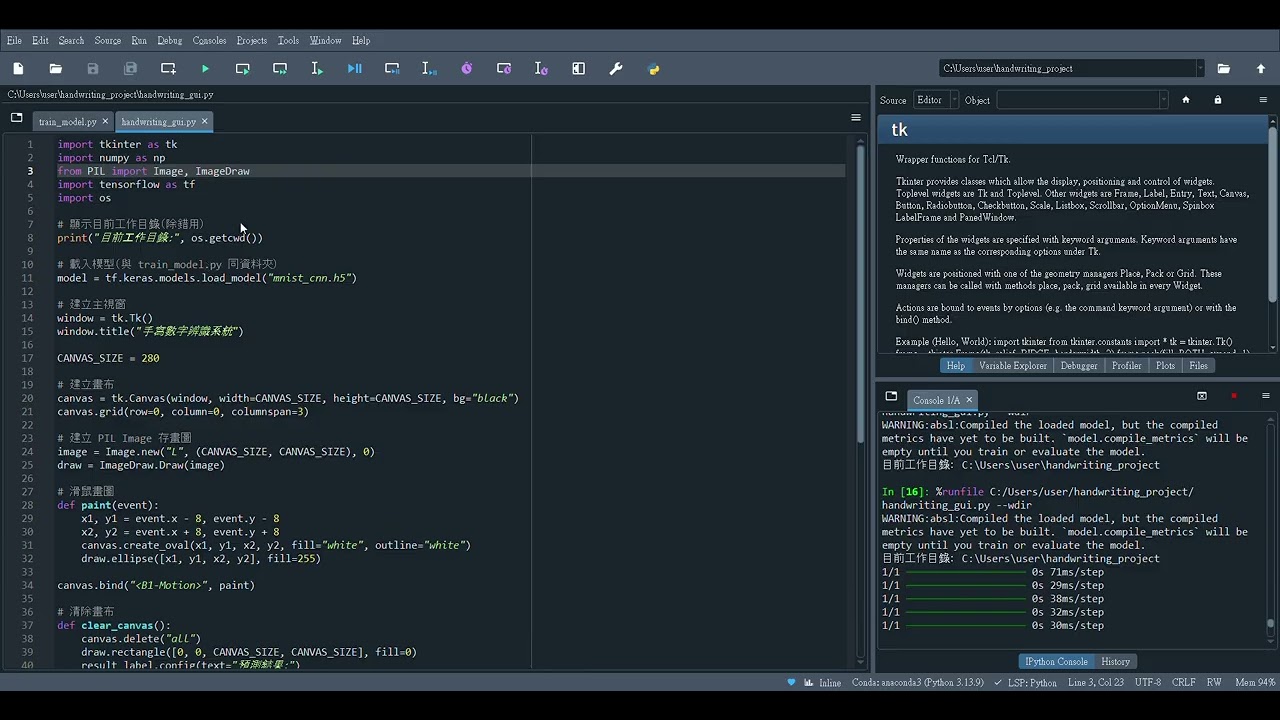Open file using folder toolbar icon
The height and width of the screenshot is (720, 1280).
click(55, 69)
